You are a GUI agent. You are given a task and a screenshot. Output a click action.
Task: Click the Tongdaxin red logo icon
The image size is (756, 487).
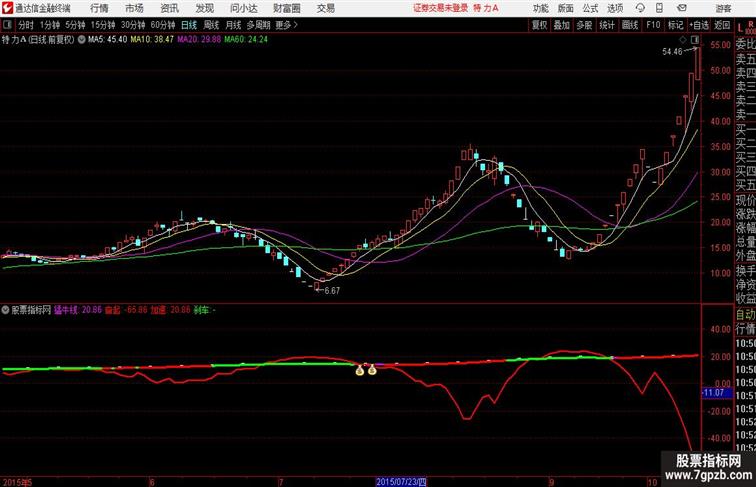pos(7,8)
